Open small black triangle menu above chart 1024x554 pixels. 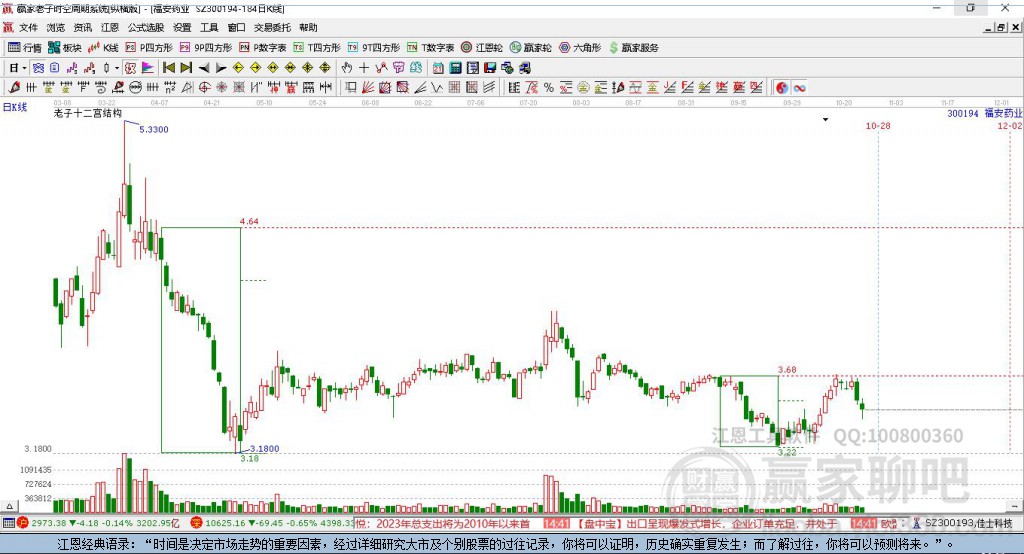(825, 120)
